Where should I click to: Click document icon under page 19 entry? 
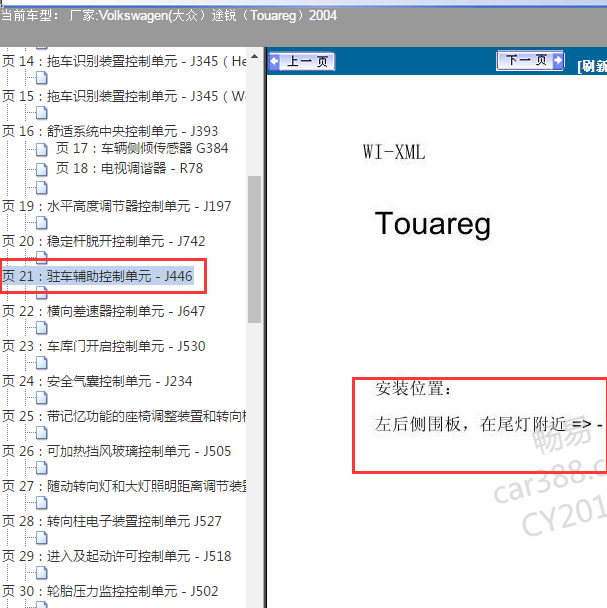pos(42,223)
